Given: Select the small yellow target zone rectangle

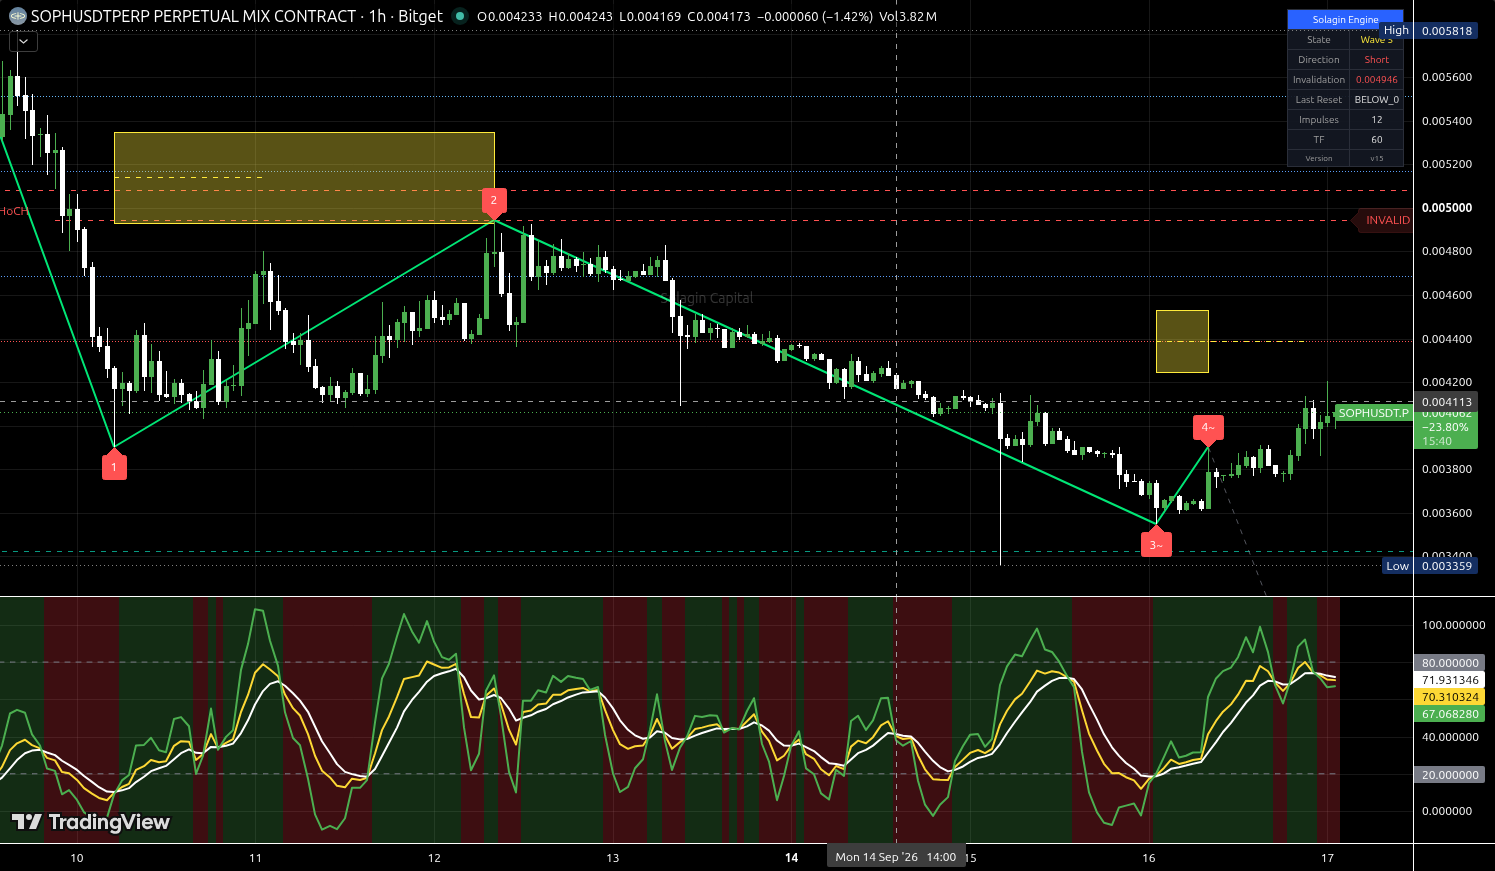Looking at the screenshot, I should click(1182, 341).
